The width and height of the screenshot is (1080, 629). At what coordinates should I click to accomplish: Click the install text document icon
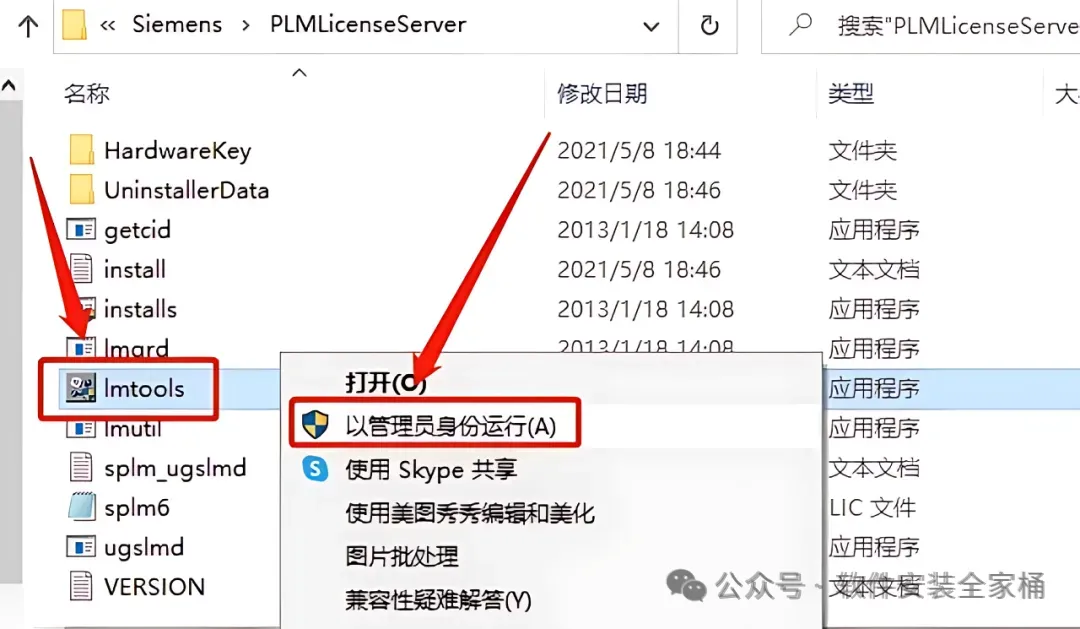click(81, 269)
